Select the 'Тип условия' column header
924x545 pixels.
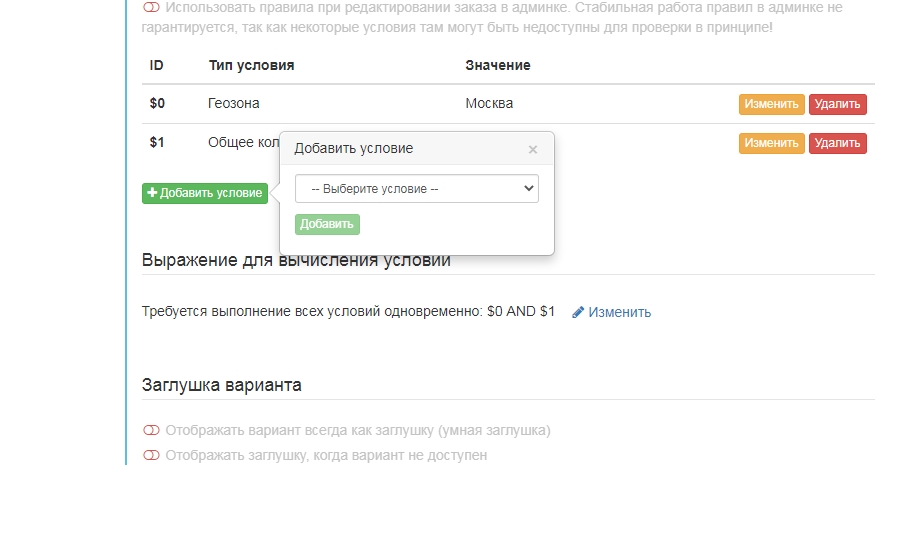click(x=251, y=65)
